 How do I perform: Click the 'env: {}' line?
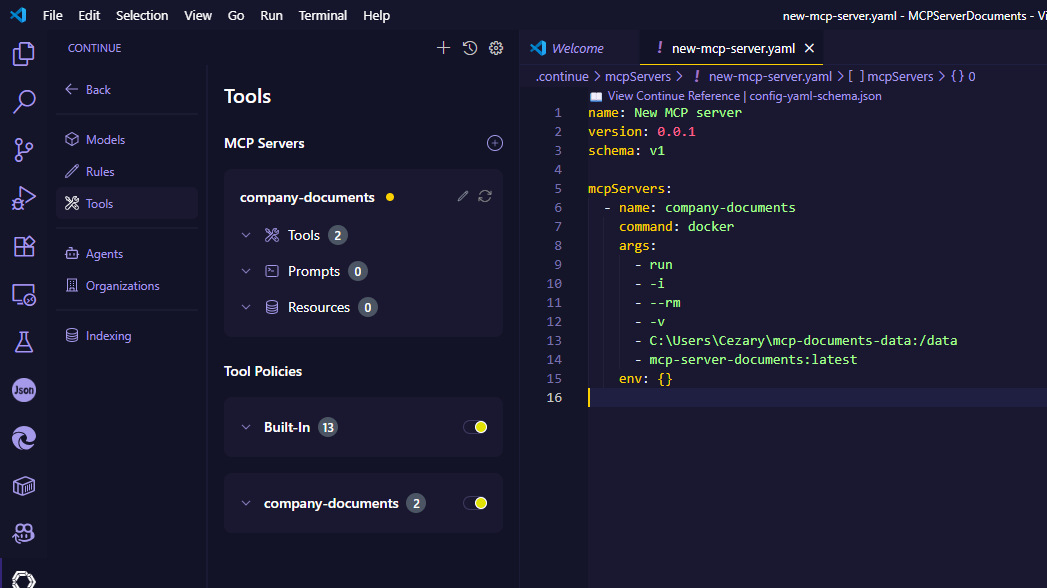[646, 378]
